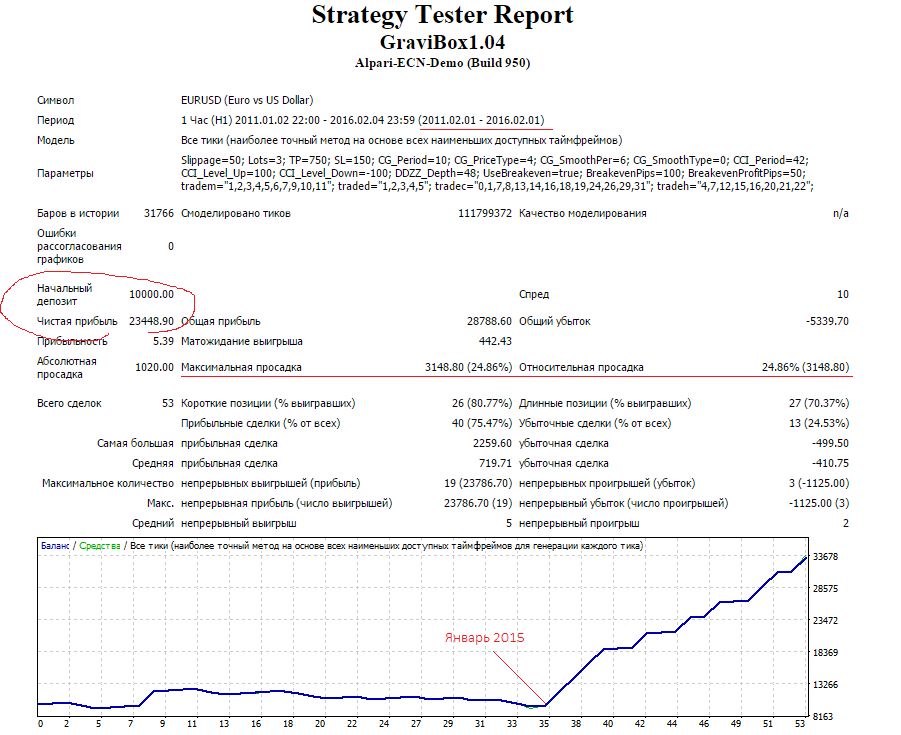The height and width of the screenshot is (735, 901).
Task: Click the EURUSD (Euro vs US Dollar) value
Action: click(x=247, y=100)
